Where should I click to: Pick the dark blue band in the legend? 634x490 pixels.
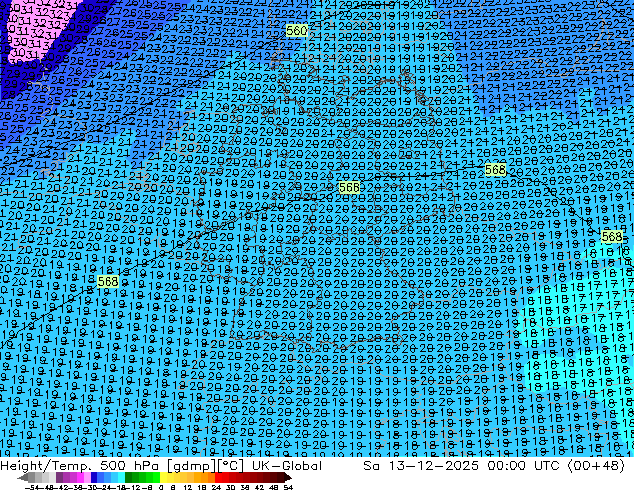pos(94,478)
